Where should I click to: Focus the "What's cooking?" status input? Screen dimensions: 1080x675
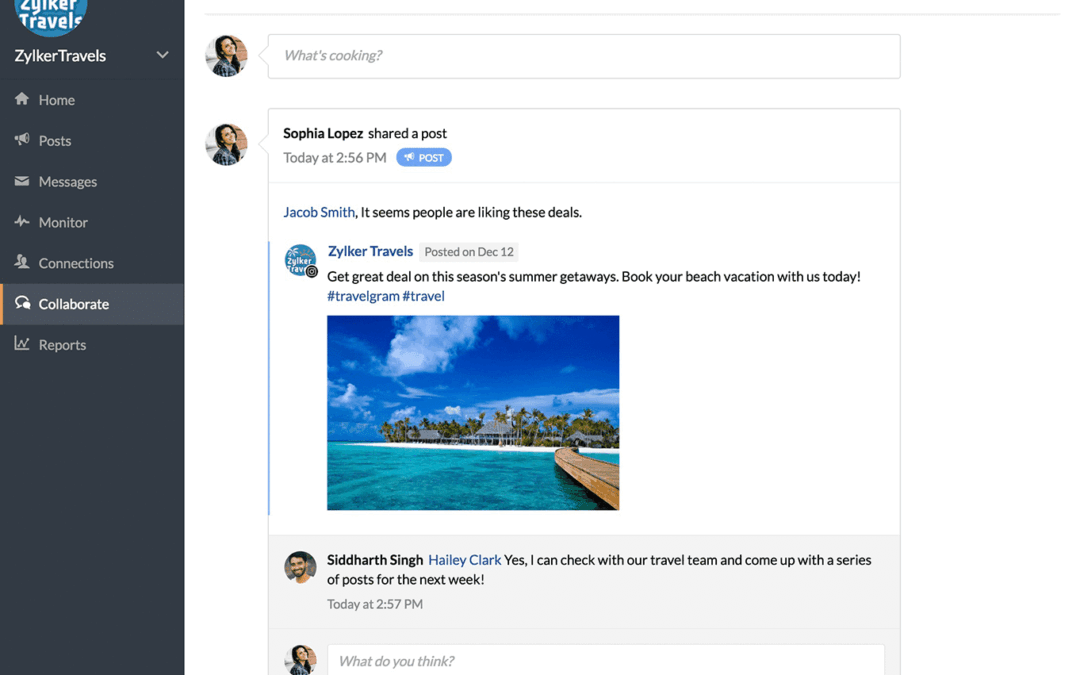point(584,56)
